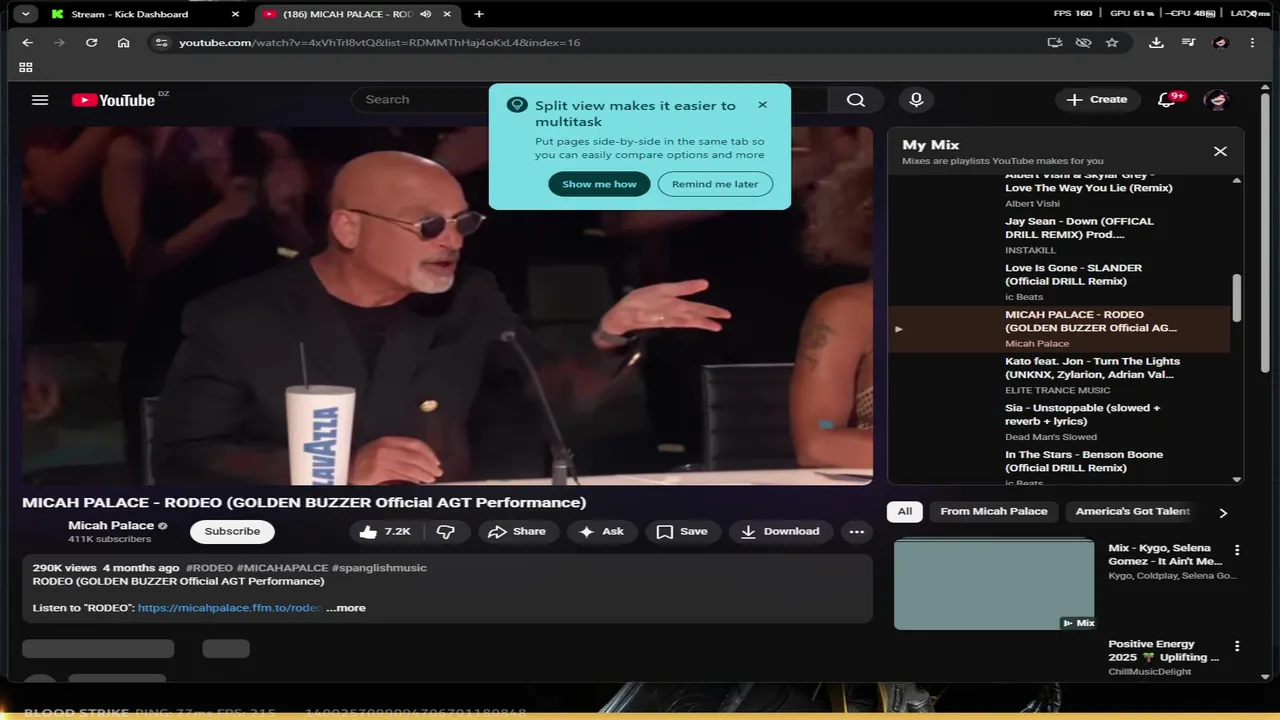This screenshot has height=720, width=1280.
Task: Like the video with thumbs up
Action: [385, 532]
